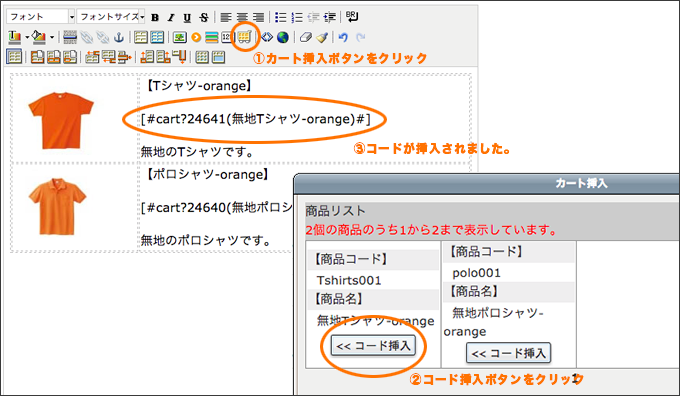Expand the text color arrow dropdown
The width and height of the screenshot is (680, 396).
pos(27,37)
